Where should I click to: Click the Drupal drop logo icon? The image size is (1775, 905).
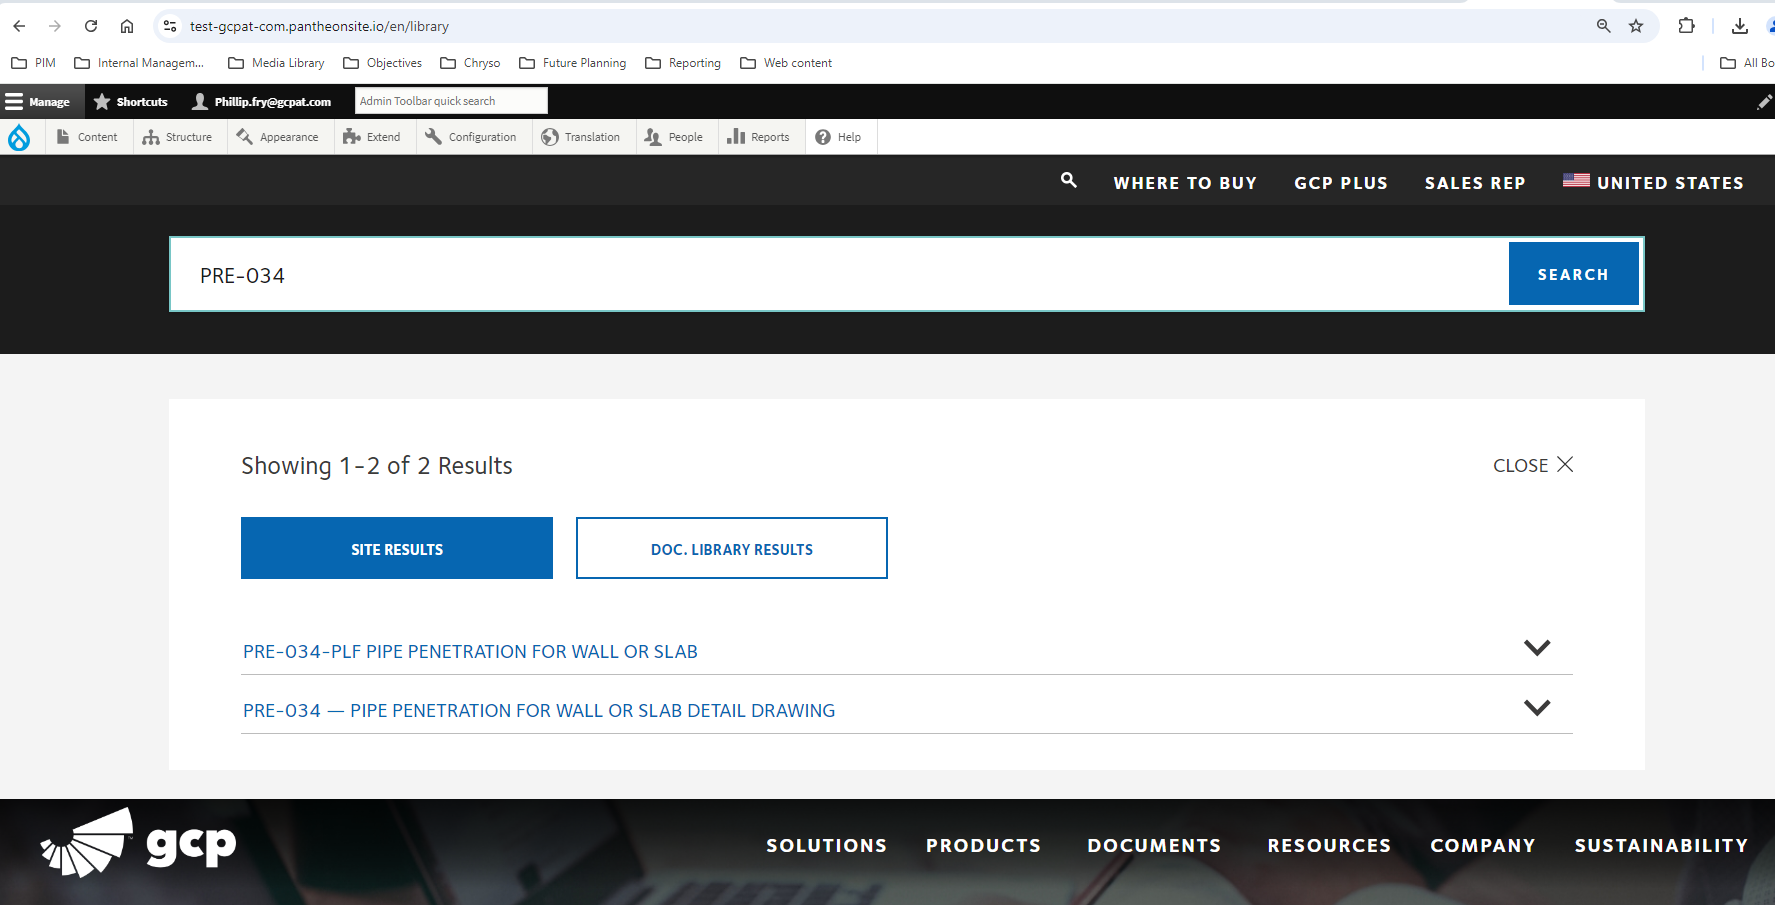19,137
